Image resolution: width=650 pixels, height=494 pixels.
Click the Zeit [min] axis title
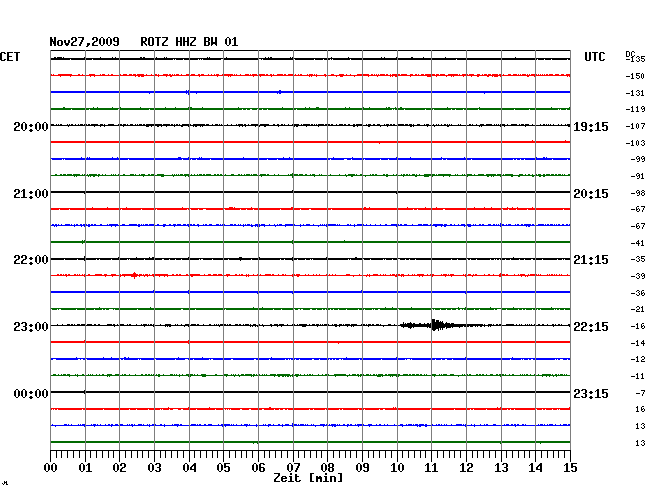(308, 478)
